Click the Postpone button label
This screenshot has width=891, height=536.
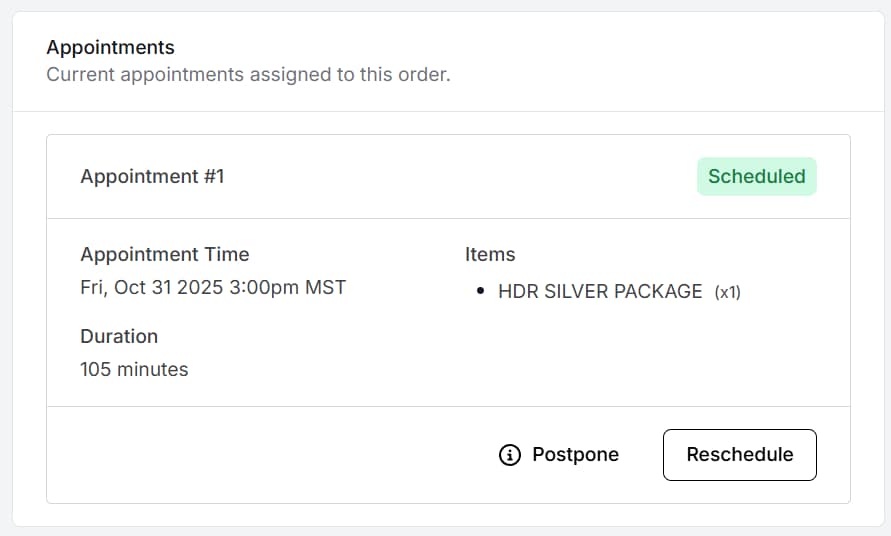[x=575, y=455]
